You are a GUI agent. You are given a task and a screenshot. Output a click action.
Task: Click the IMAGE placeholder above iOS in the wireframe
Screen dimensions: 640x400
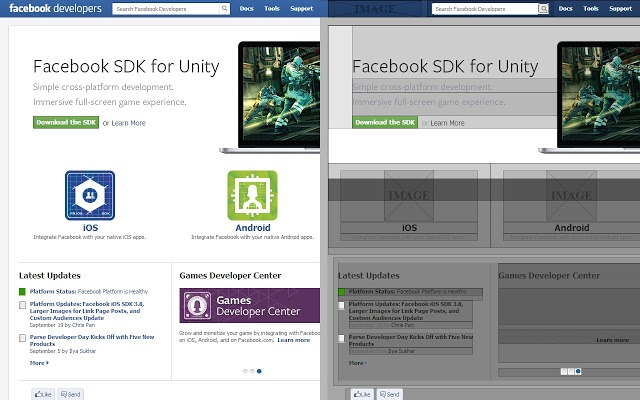409,196
